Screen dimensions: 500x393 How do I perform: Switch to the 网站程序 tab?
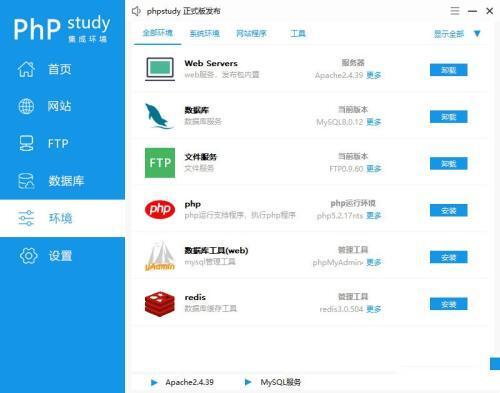tap(251, 33)
